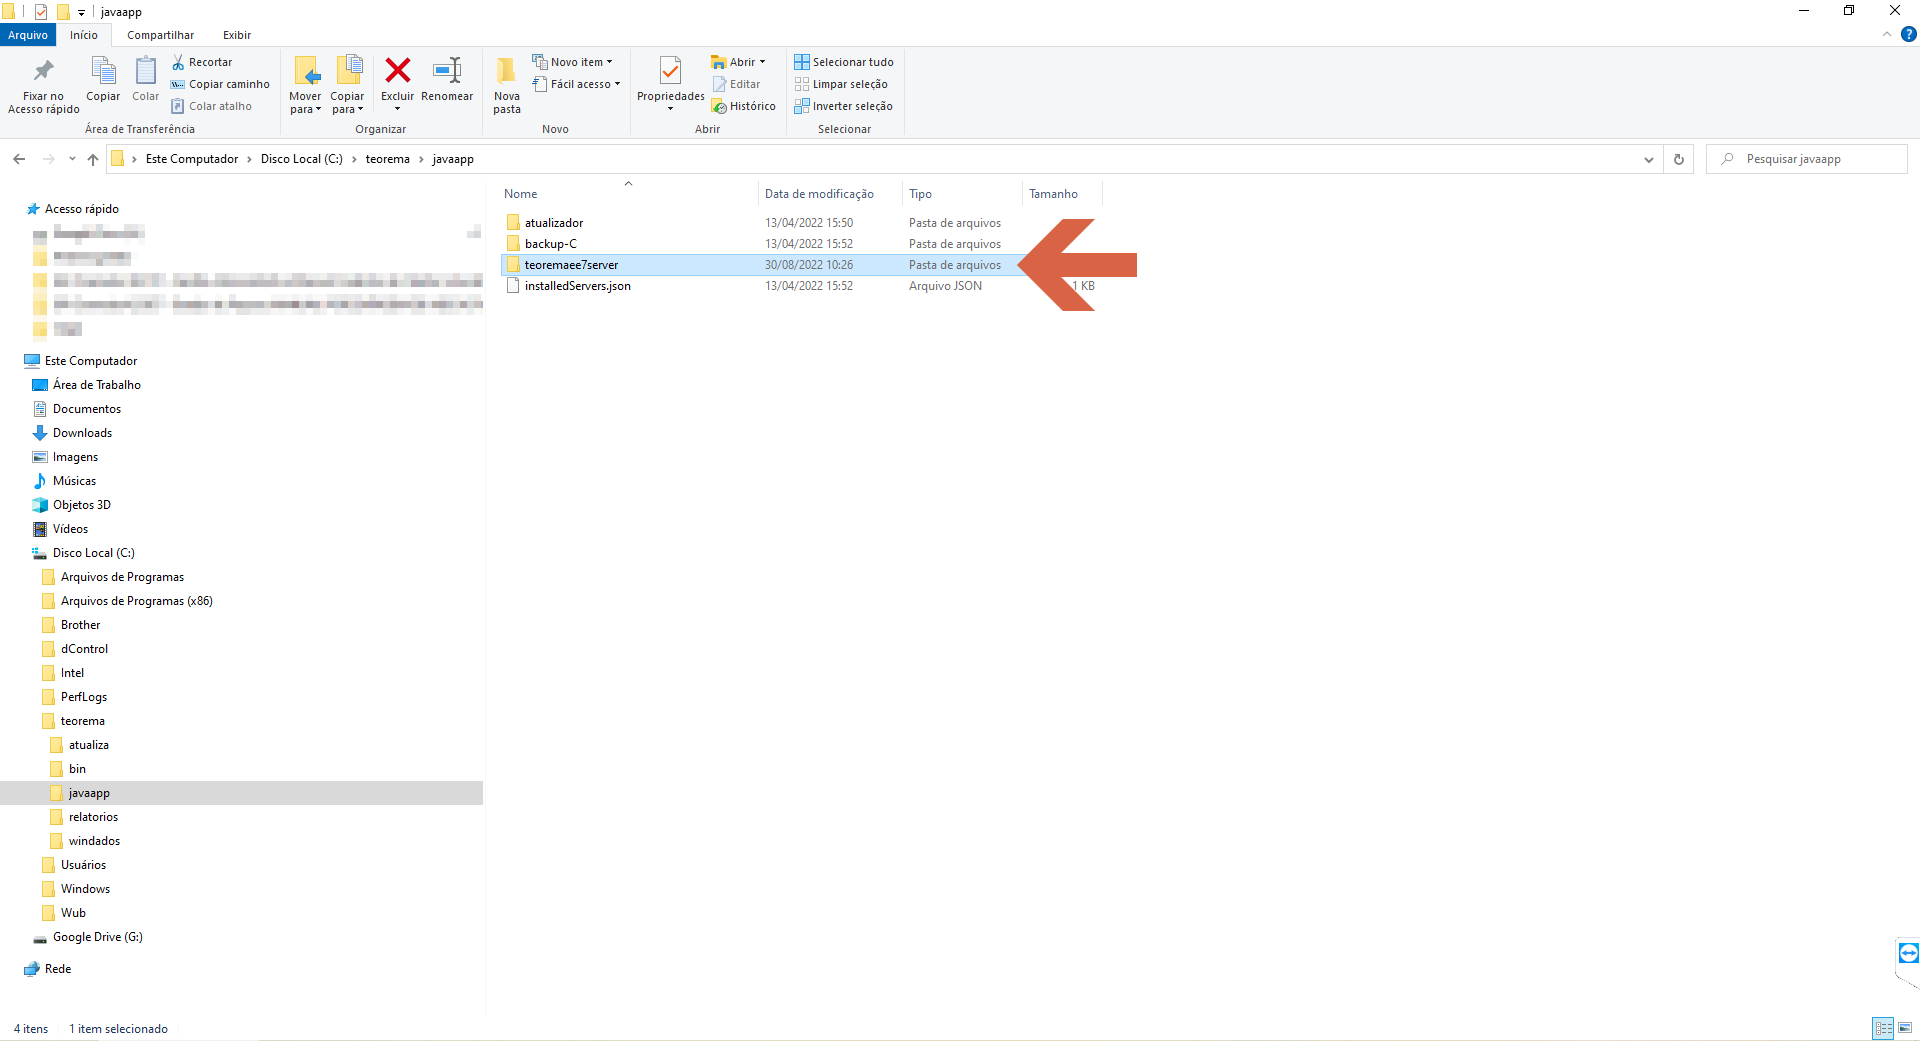Open Vídeos in sidebar

tap(70, 529)
